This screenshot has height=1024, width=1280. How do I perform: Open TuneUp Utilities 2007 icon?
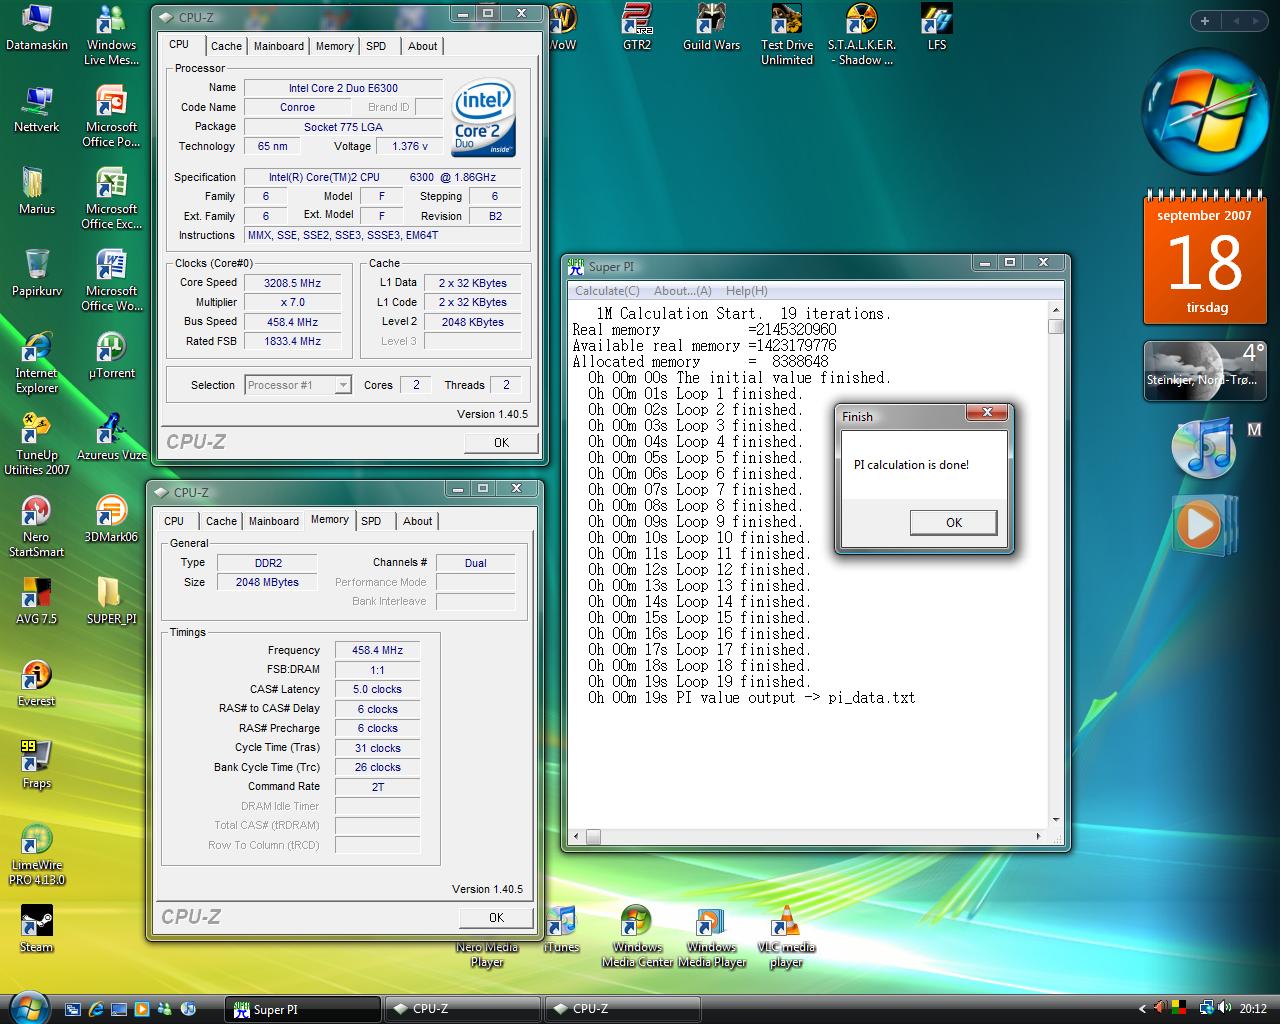[37, 446]
